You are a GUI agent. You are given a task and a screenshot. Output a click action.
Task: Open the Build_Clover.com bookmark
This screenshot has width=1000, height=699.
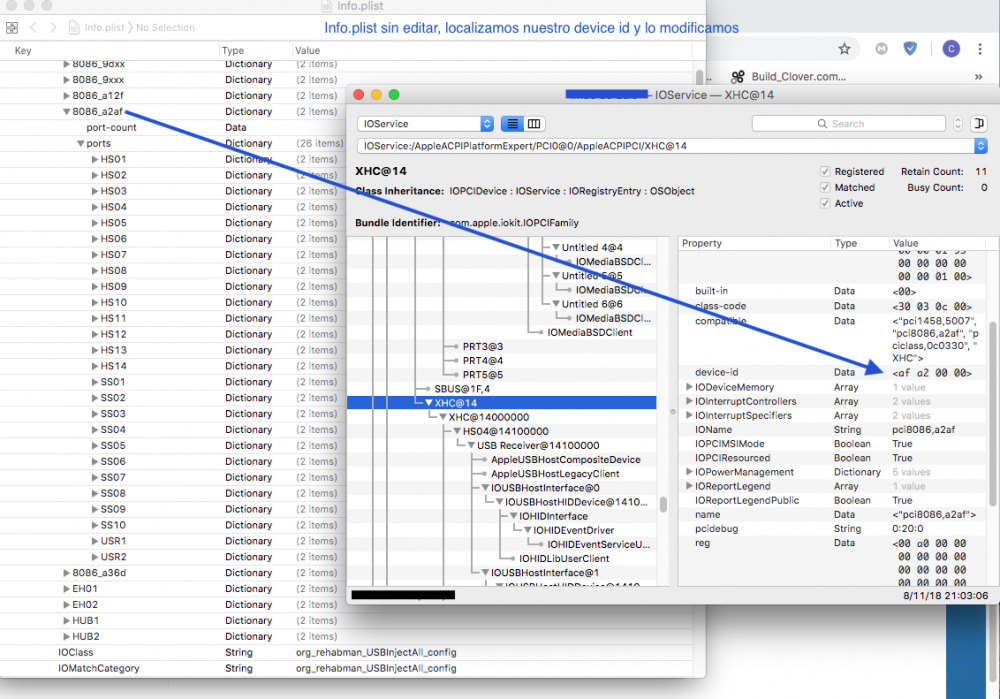point(788,77)
